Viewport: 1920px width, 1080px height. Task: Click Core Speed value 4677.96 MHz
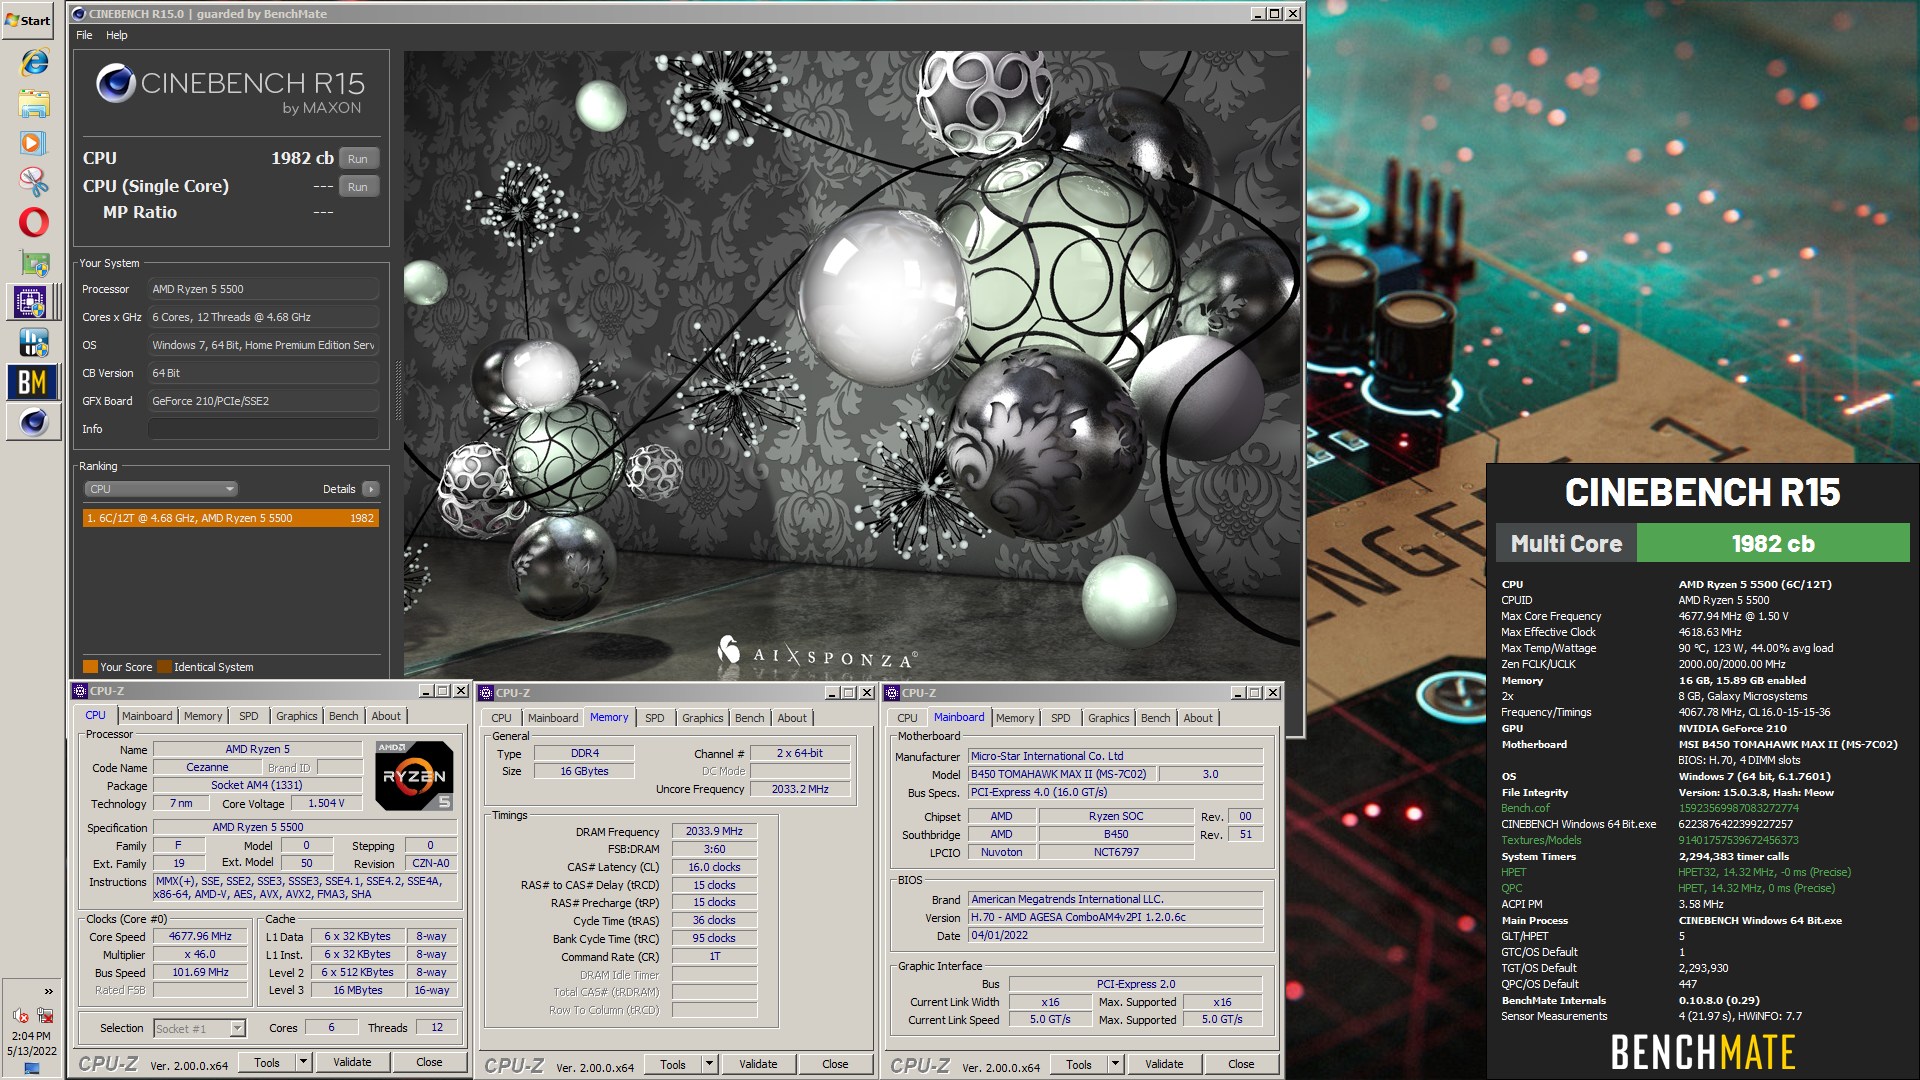[200, 937]
